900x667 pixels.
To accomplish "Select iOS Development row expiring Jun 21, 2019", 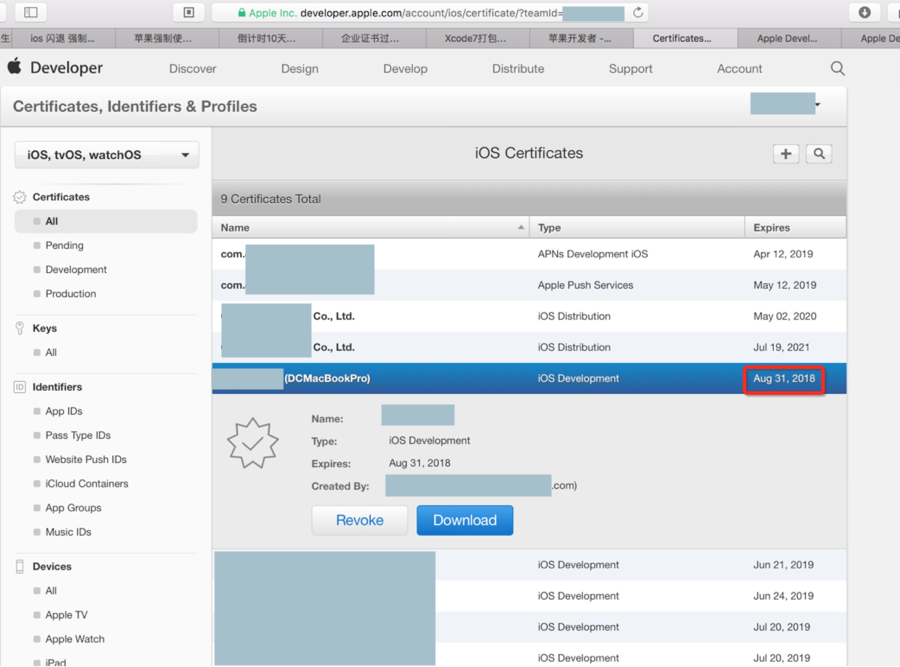I will (529, 565).
